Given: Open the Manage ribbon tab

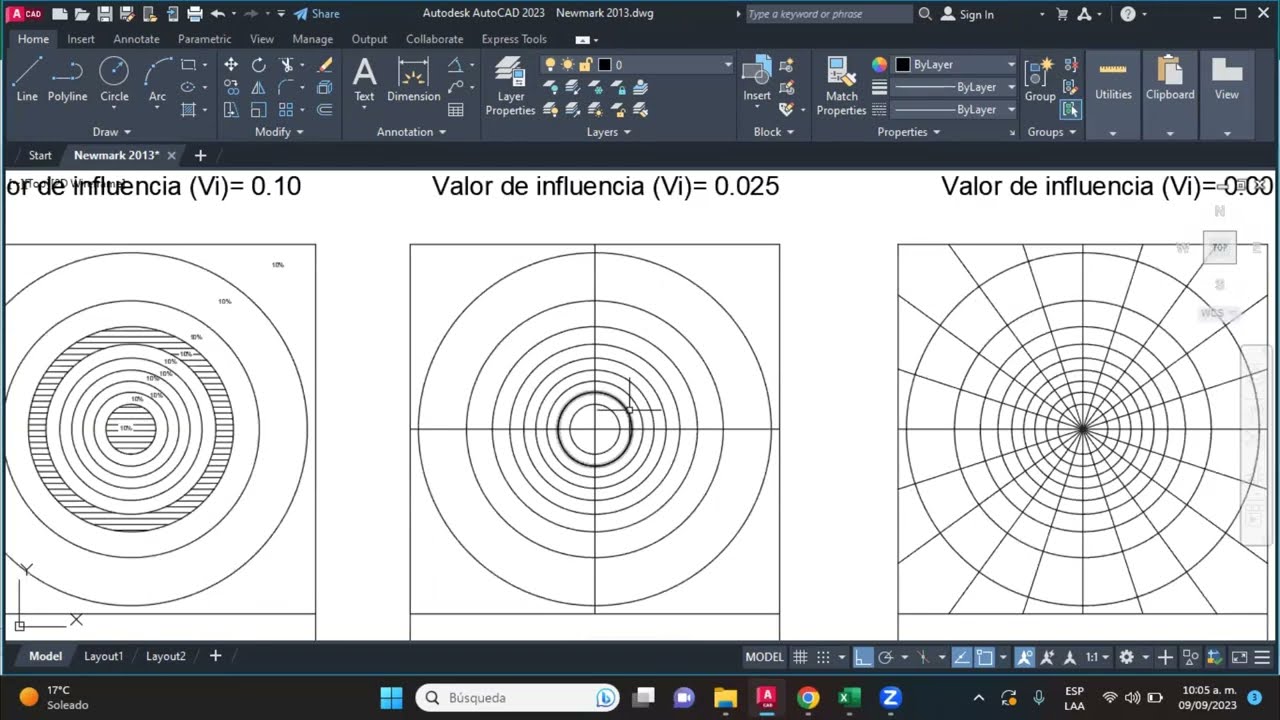Looking at the screenshot, I should click(x=312, y=39).
